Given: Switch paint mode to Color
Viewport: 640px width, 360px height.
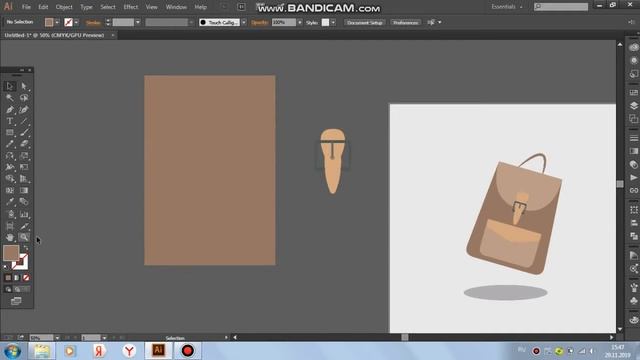Looking at the screenshot, I should tap(8, 278).
